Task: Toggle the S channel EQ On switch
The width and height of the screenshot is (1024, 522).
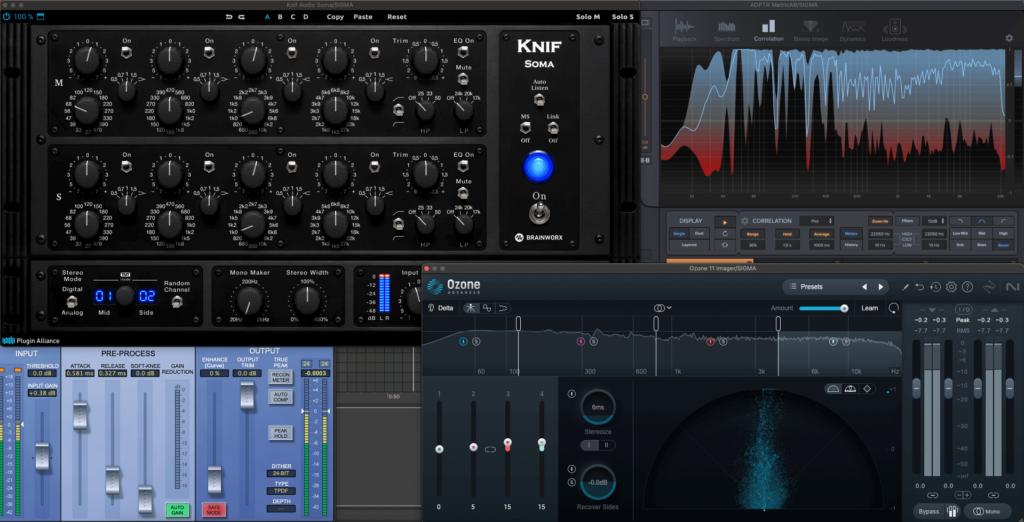Action: click(464, 167)
